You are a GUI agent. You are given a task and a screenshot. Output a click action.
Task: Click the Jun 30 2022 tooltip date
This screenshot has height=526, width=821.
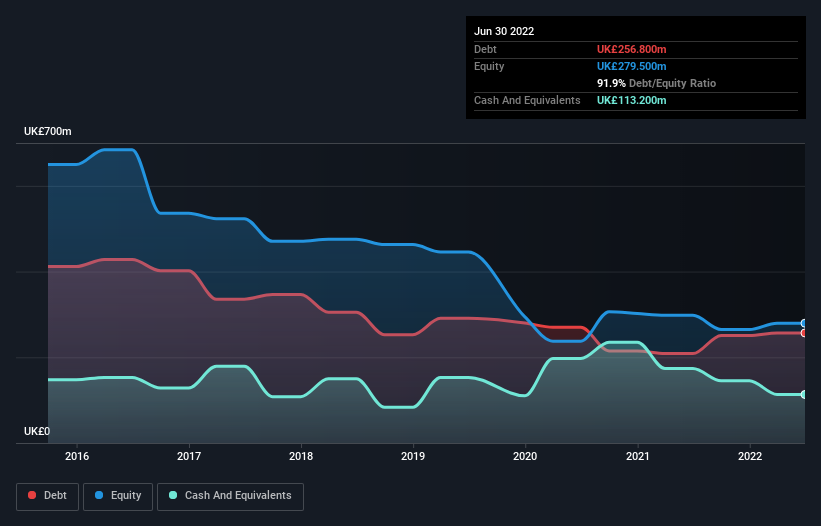tap(504, 31)
